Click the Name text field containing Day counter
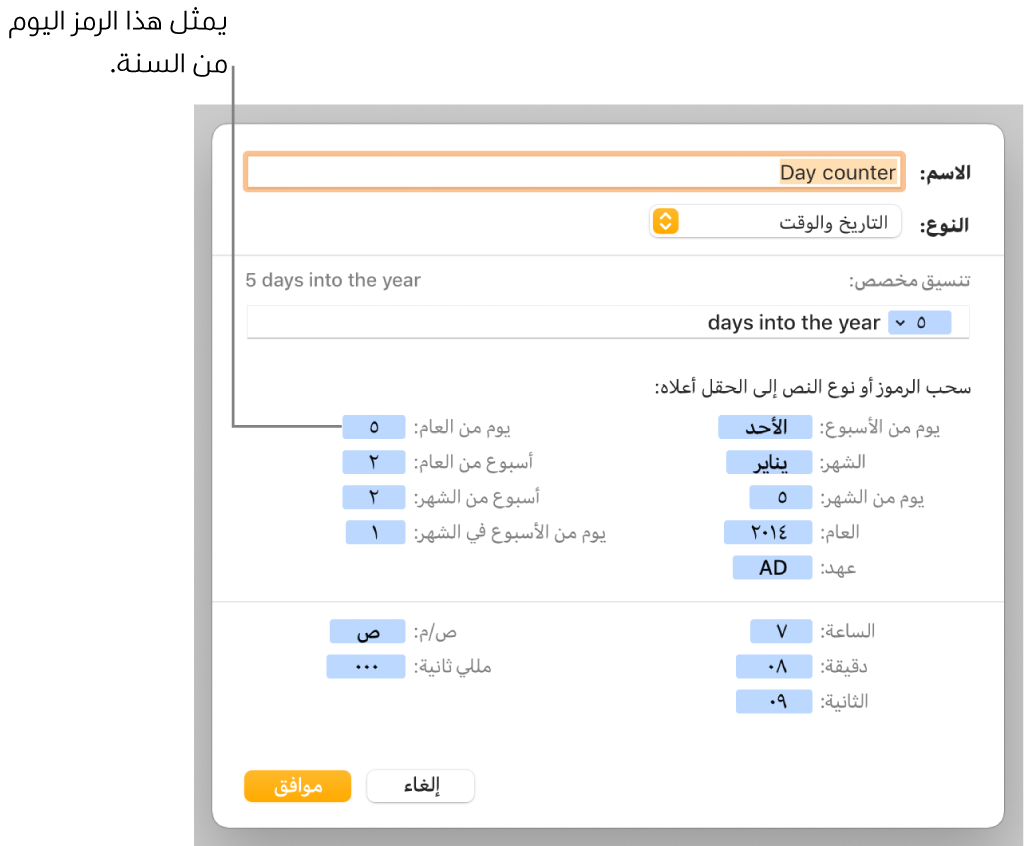The height and width of the screenshot is (846, 1024). click(575, 172)
